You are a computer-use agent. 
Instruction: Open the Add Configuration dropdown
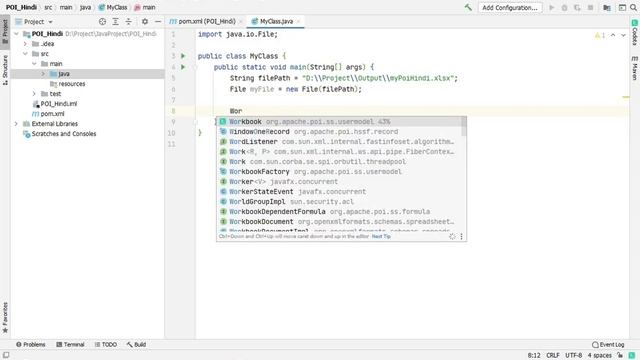pyautogui.click(x=510, y=7)
